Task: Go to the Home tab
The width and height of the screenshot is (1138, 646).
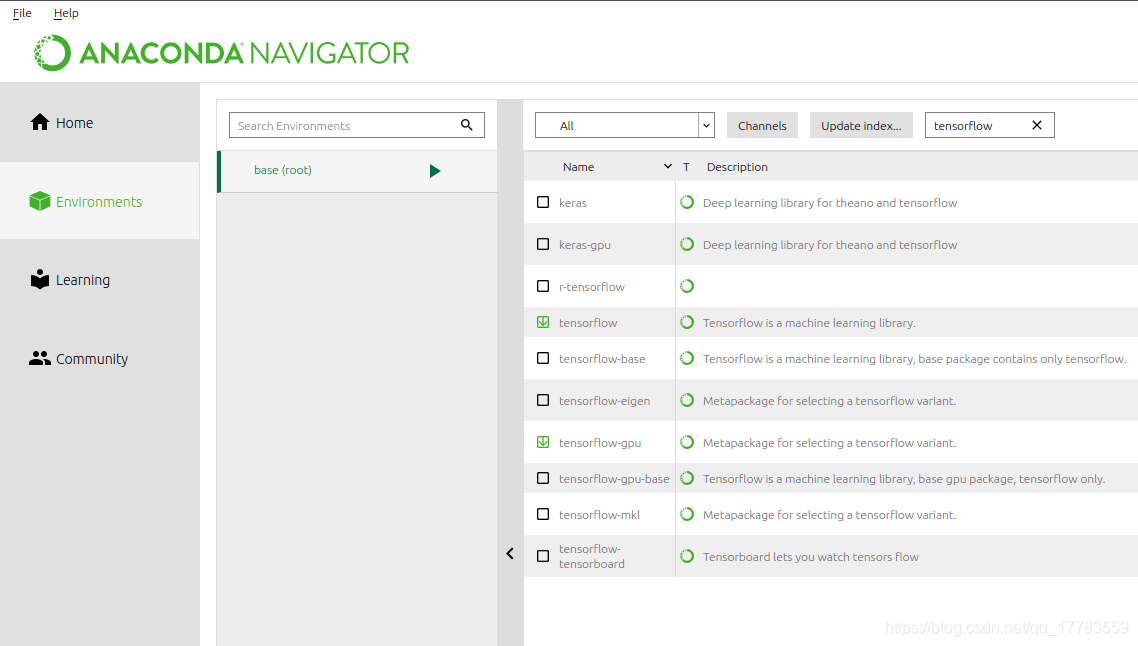Action: 100,122
